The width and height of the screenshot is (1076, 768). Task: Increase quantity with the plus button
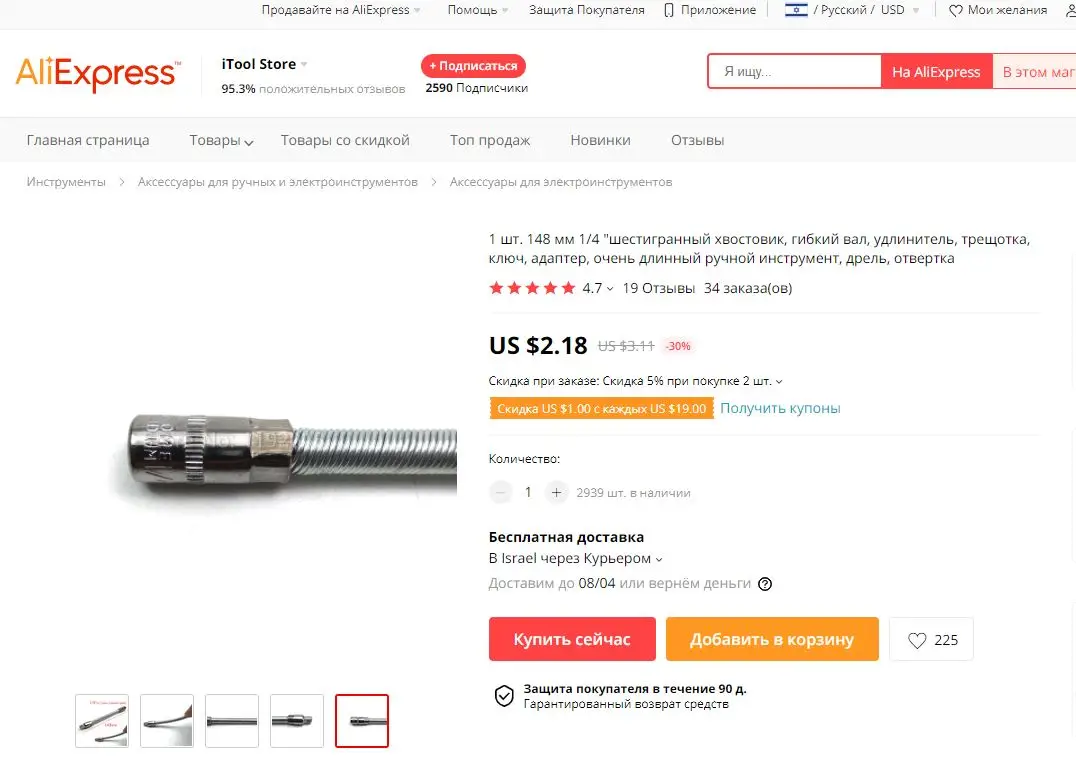tap(556, 492)
